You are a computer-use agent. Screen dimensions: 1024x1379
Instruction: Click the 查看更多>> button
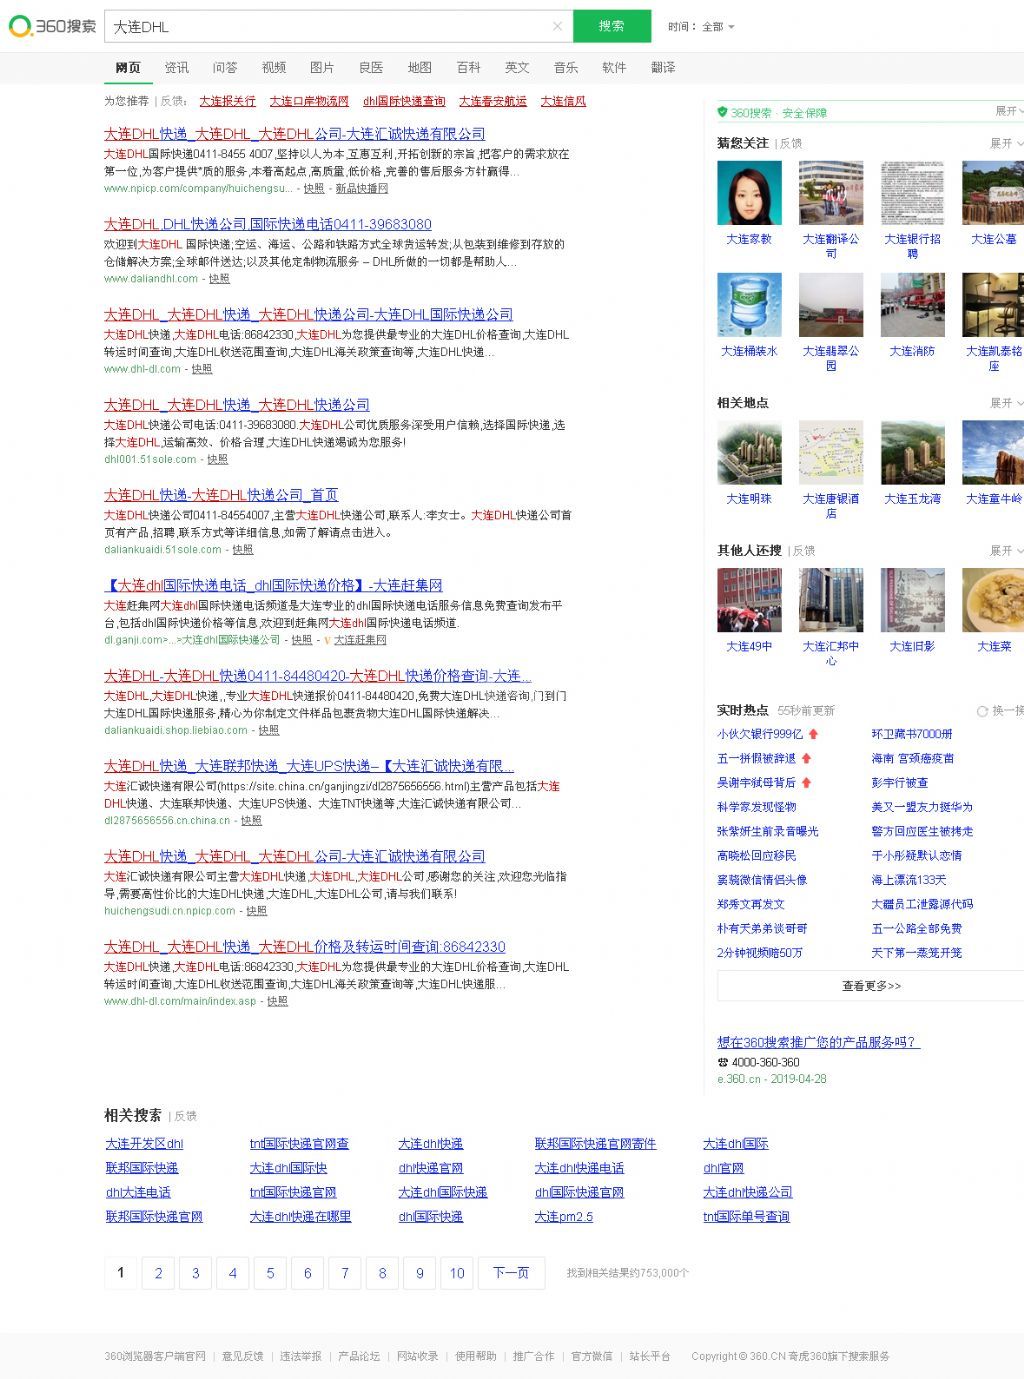pyautogui.click(x=871, y=986)
